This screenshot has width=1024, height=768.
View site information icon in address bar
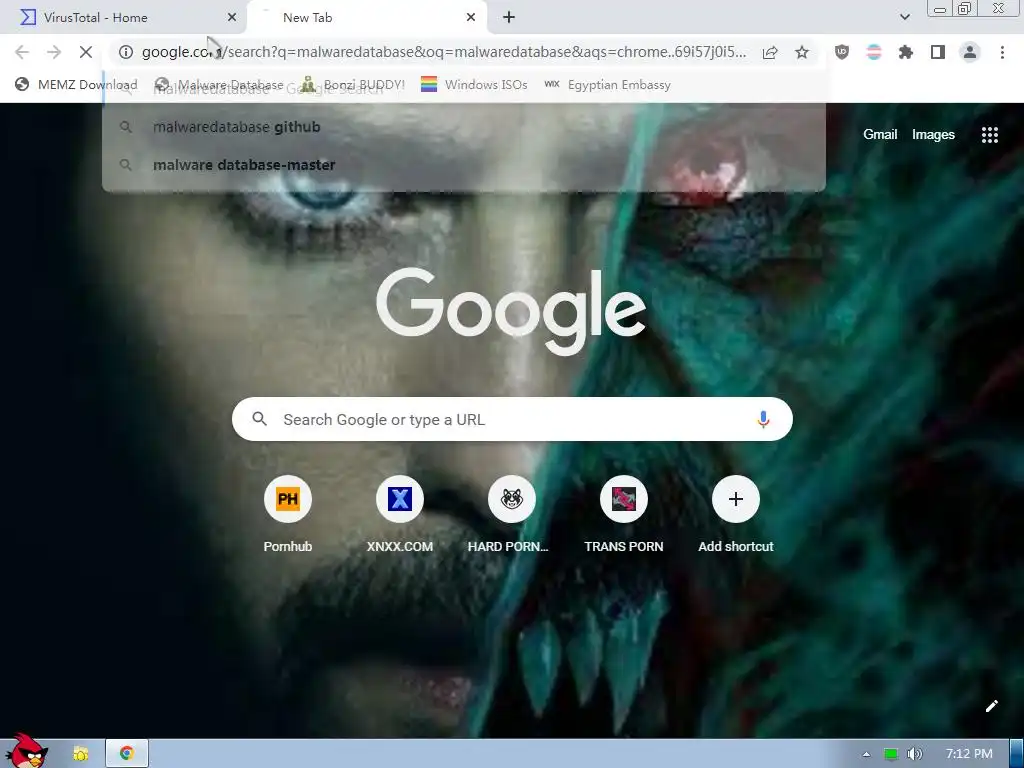[126, 52]
